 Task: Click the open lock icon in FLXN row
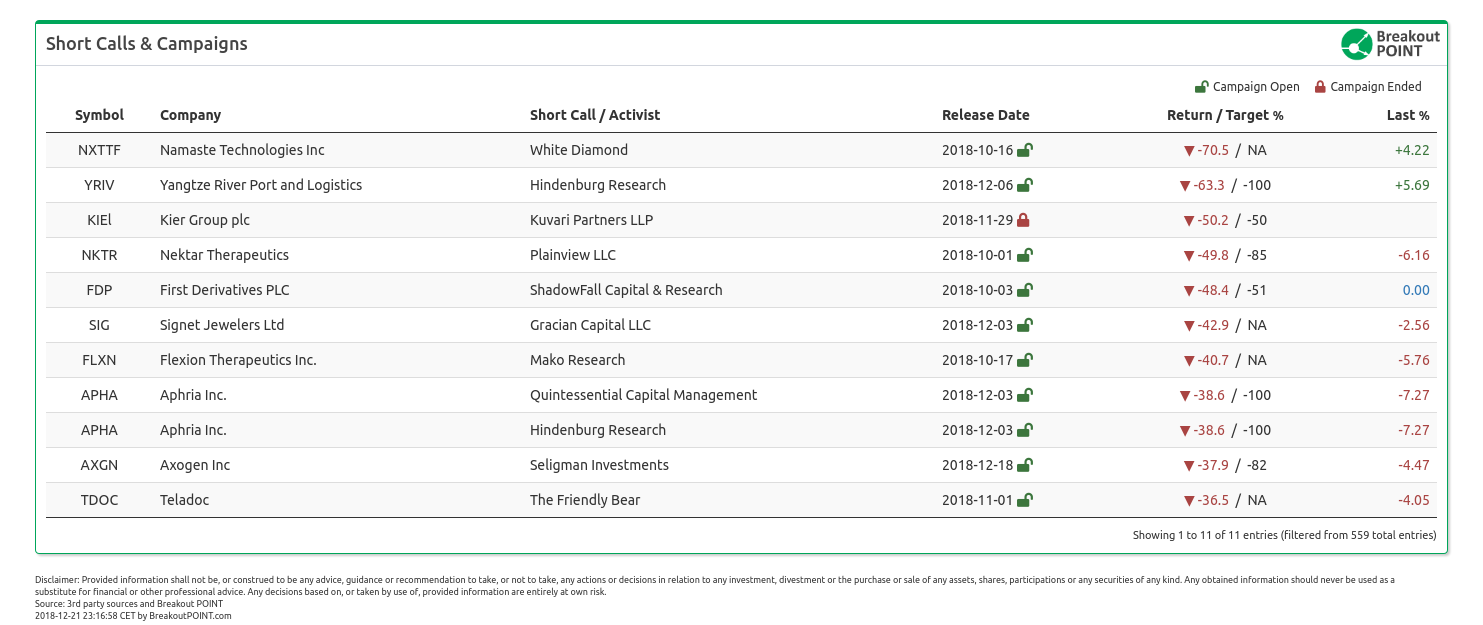coord(1025,360)
